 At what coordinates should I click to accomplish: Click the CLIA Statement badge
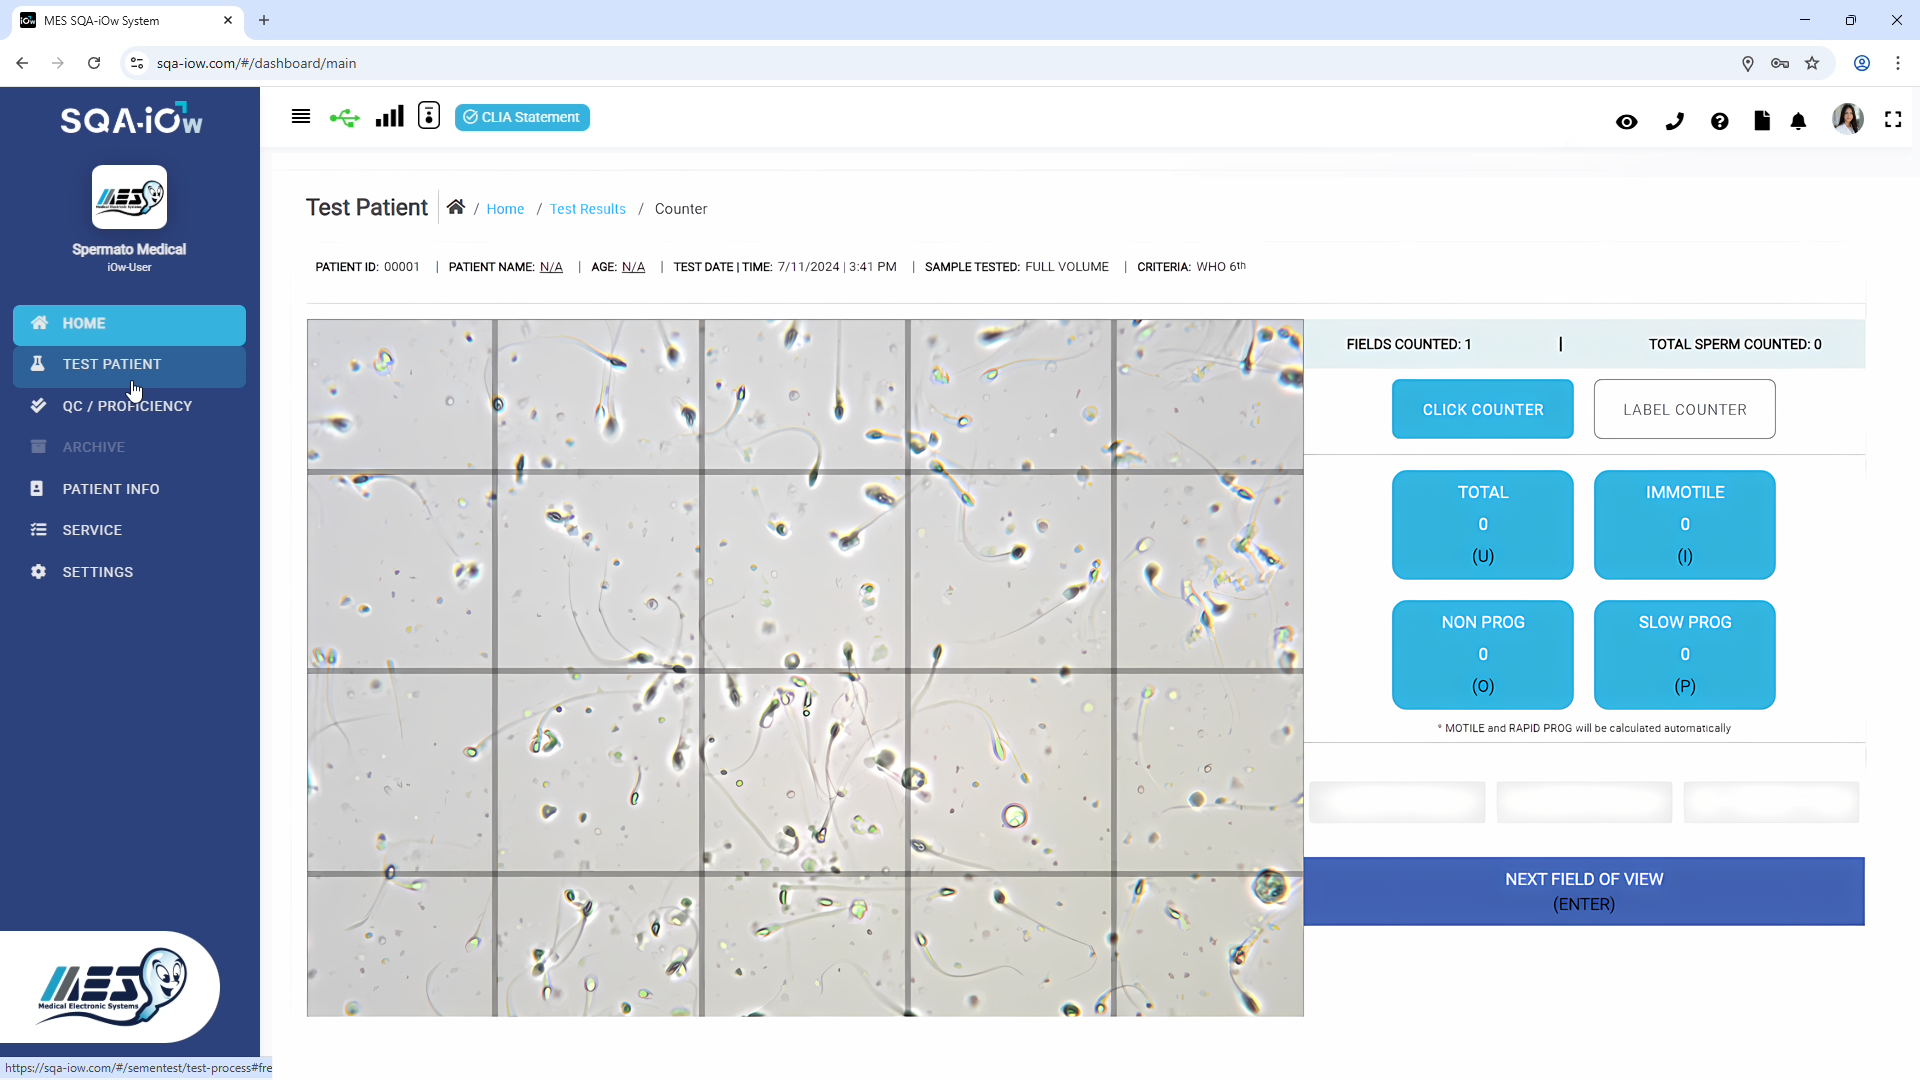pos(522,117)
